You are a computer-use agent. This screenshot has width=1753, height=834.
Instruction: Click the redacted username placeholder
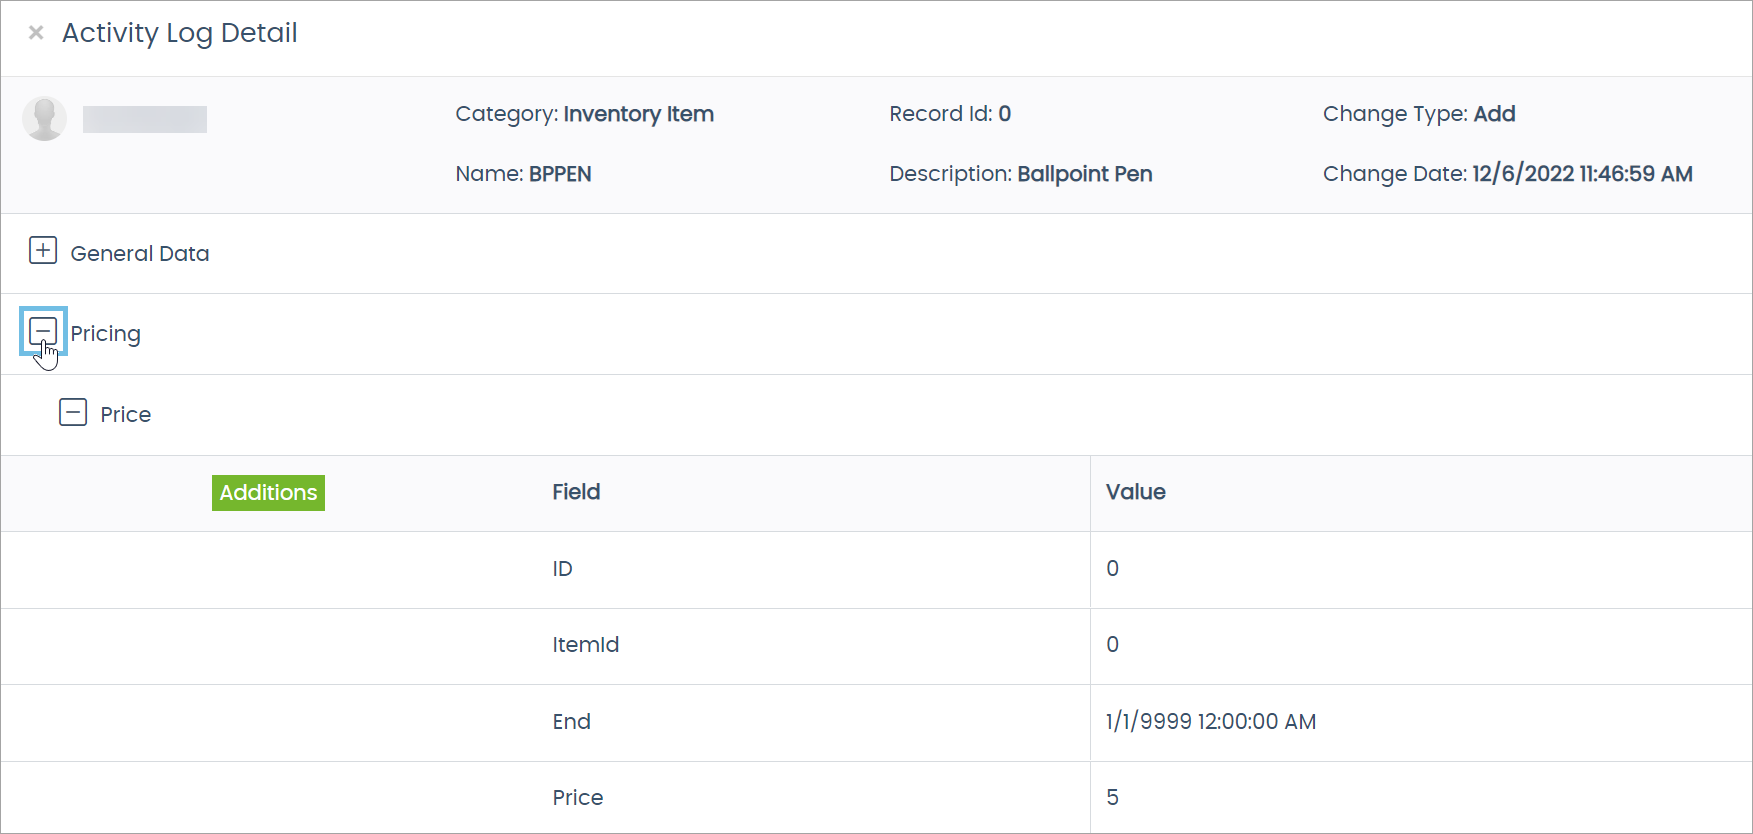tap(144, 118)
